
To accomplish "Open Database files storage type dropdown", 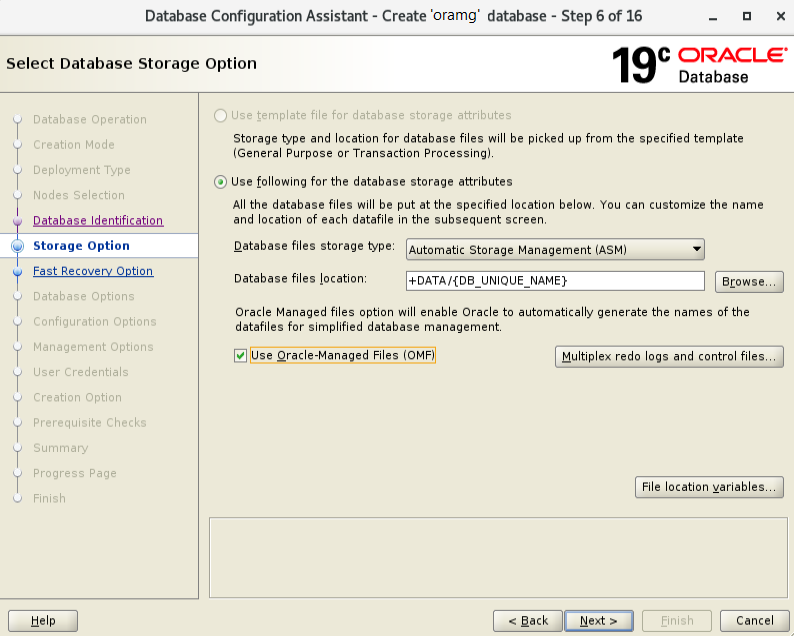I will pyautogui.click(x=555, y=250).
